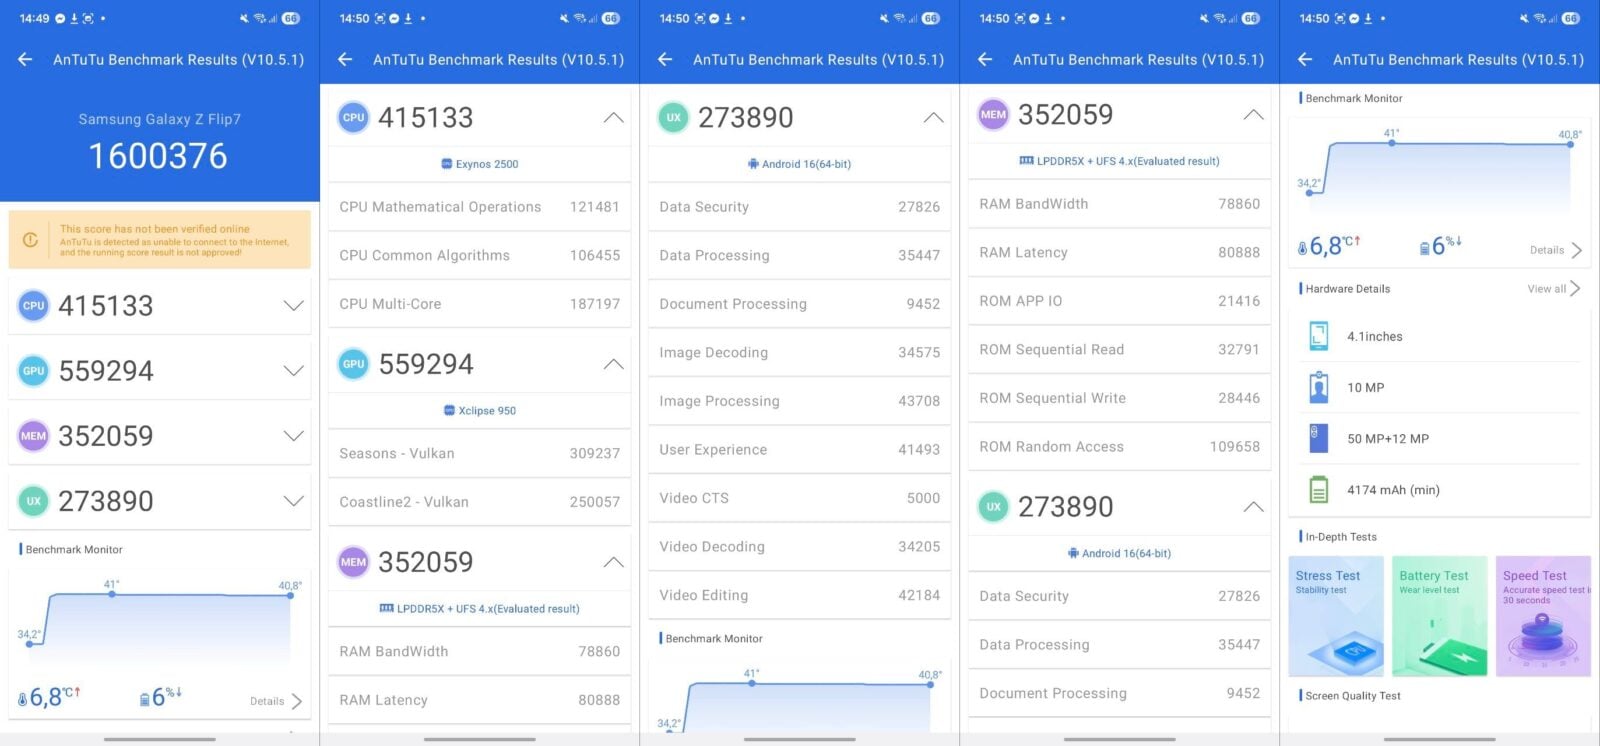Select the ROM Sequential Write row
The height and width of the screenshot is (746, 1600).
pos(1120,398)
